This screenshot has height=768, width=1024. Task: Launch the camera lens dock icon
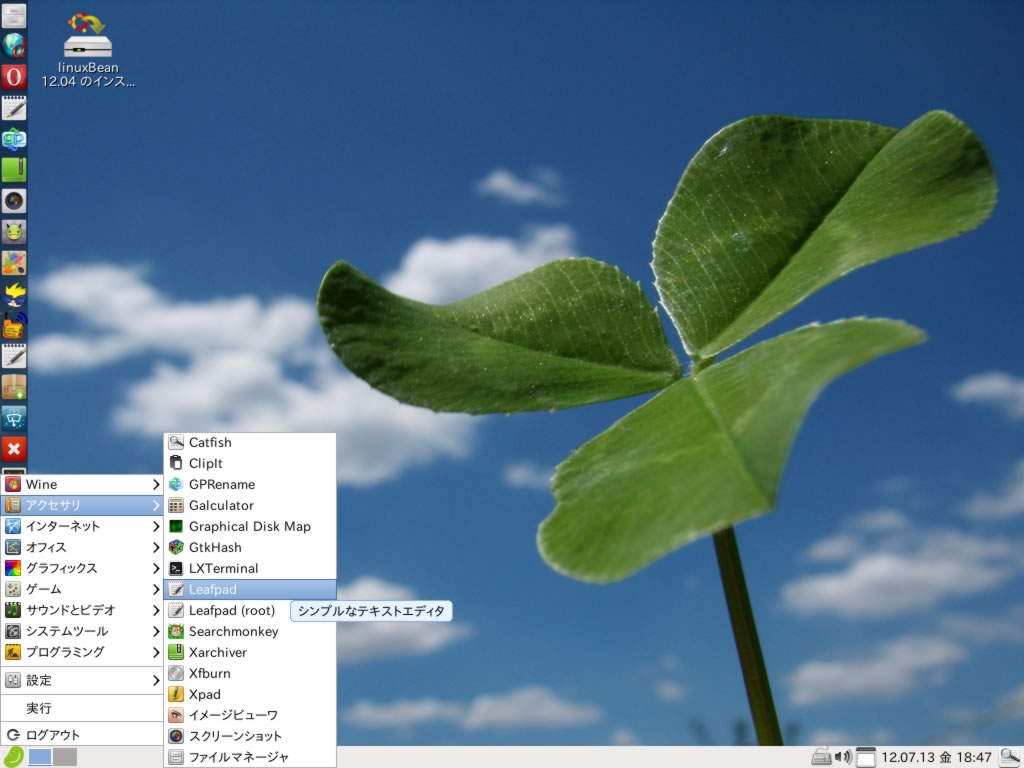point(14,200)
